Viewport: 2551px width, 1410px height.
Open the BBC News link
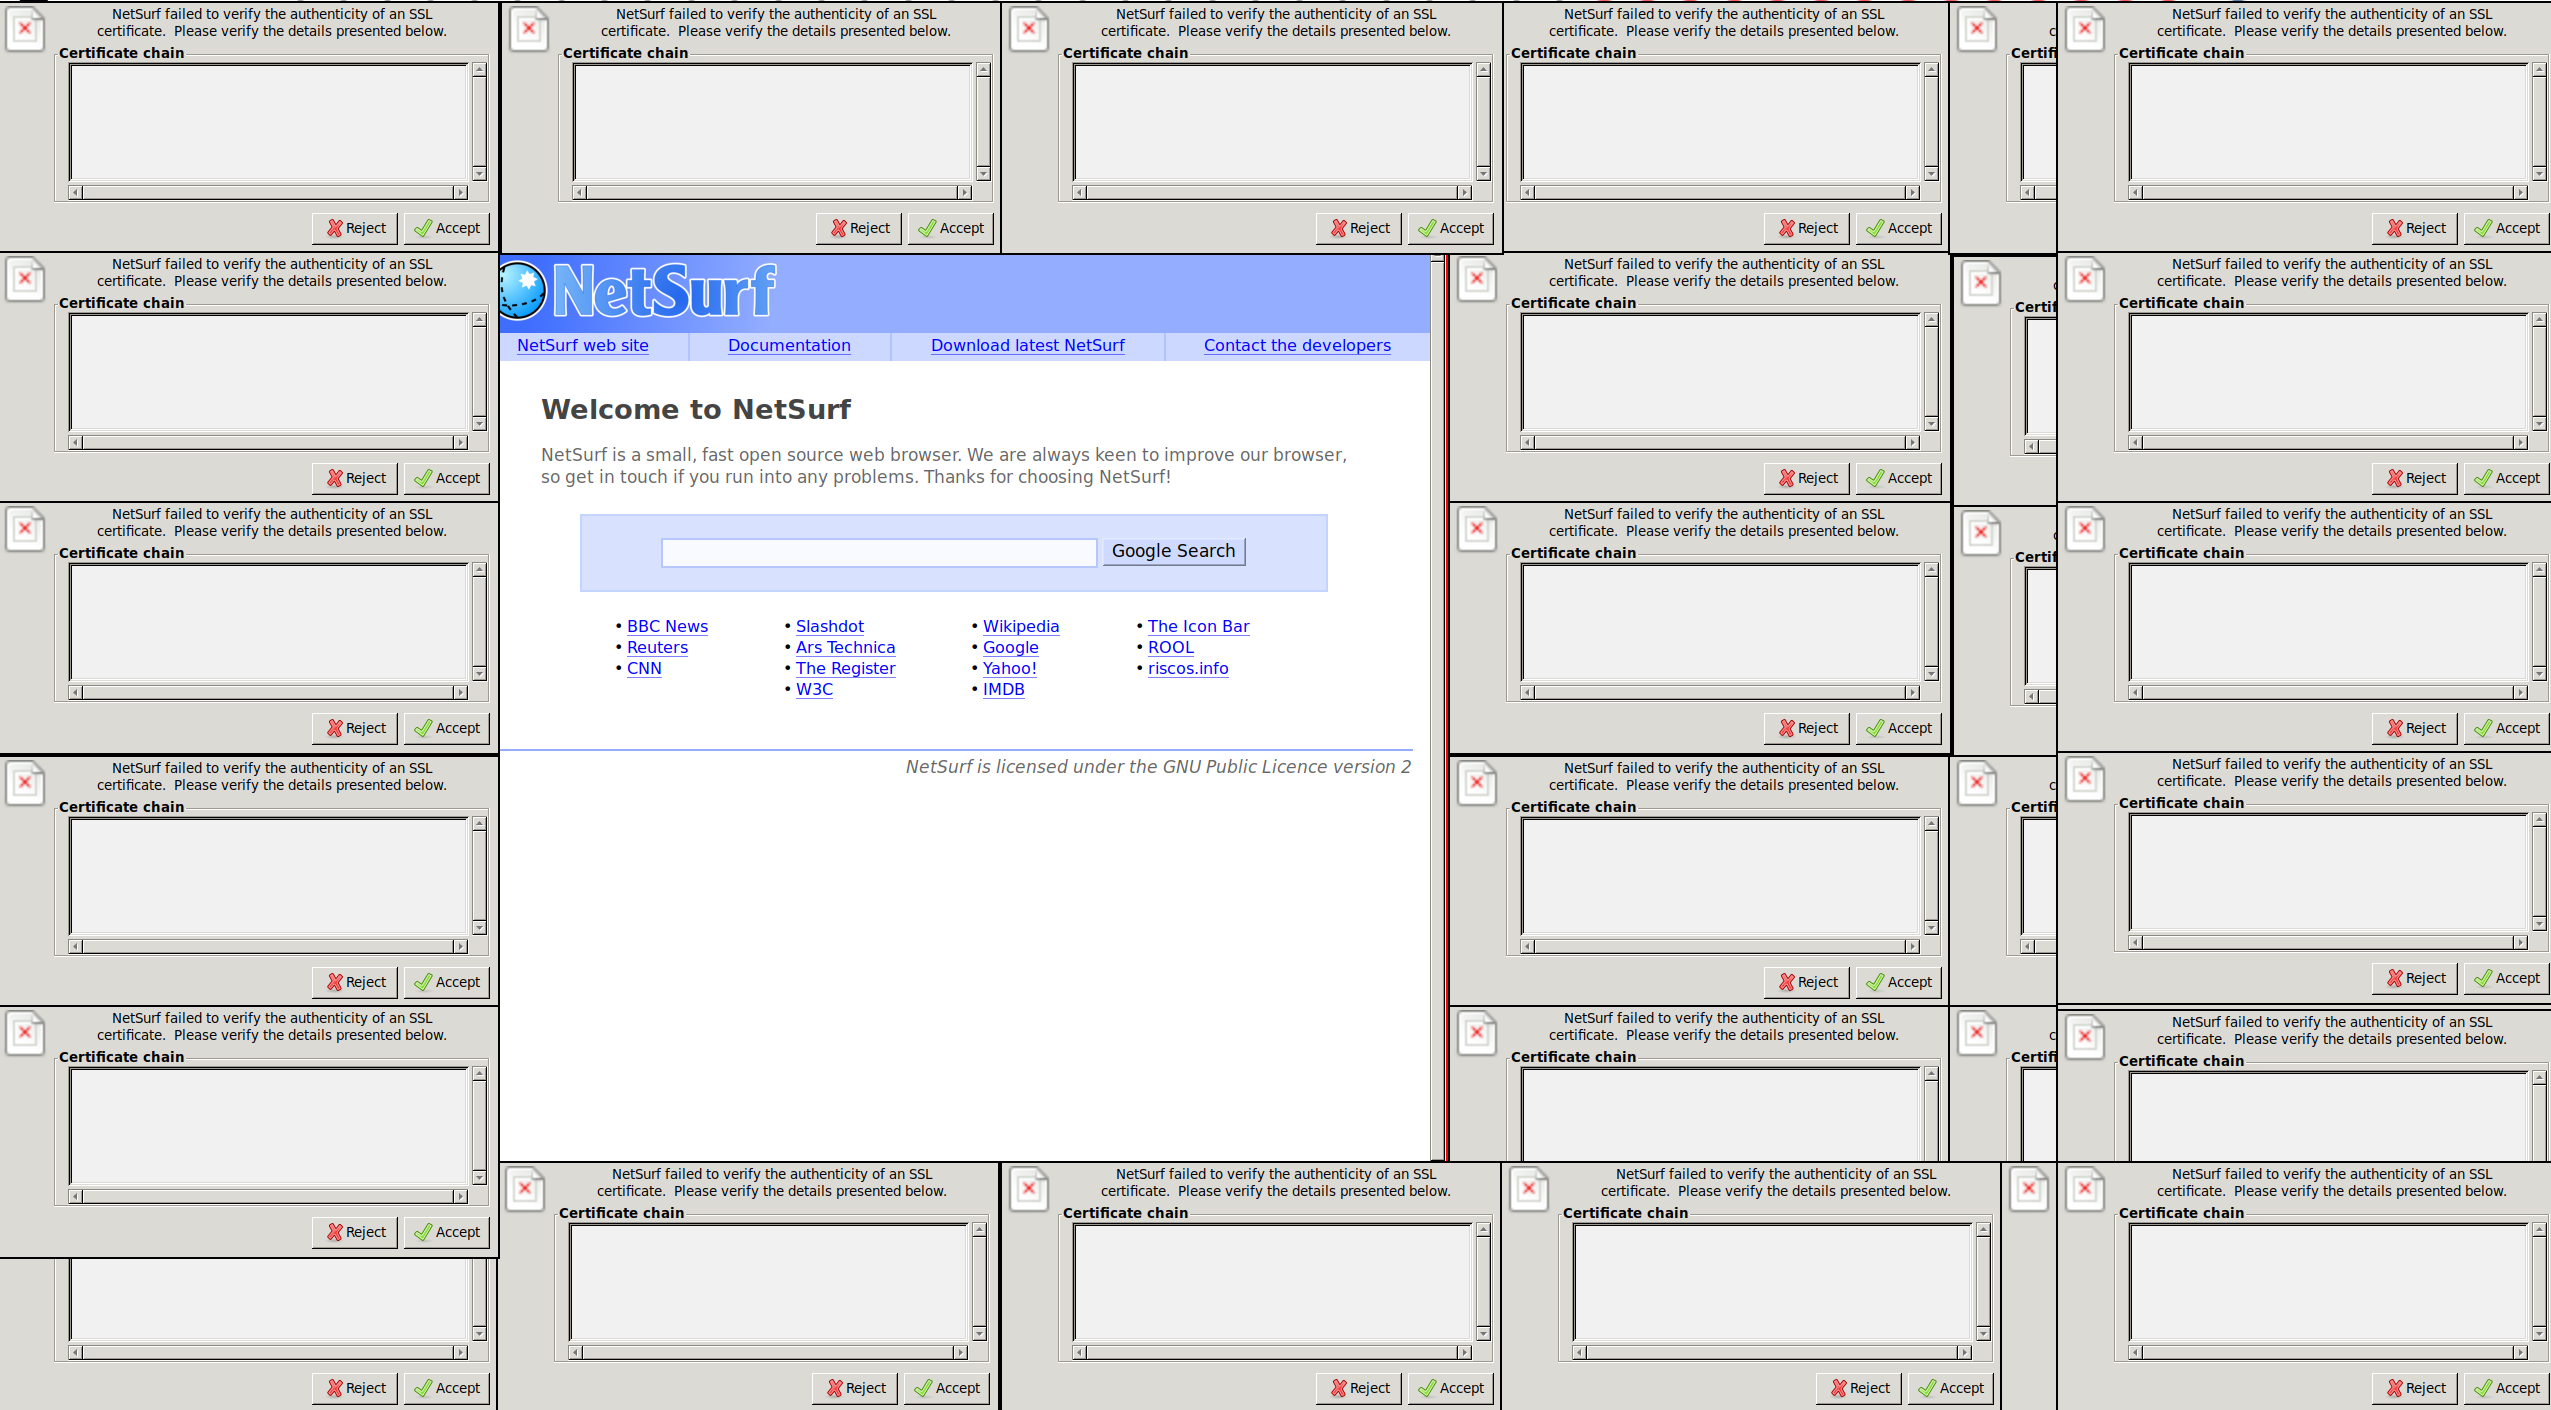pyautogui.click(x=667, y=626)
